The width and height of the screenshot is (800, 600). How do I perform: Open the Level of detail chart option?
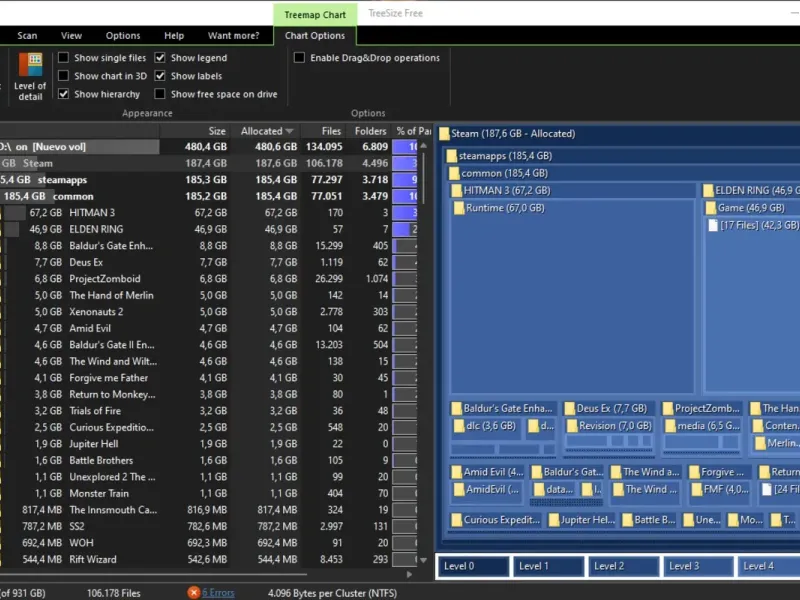coord(30,77)
